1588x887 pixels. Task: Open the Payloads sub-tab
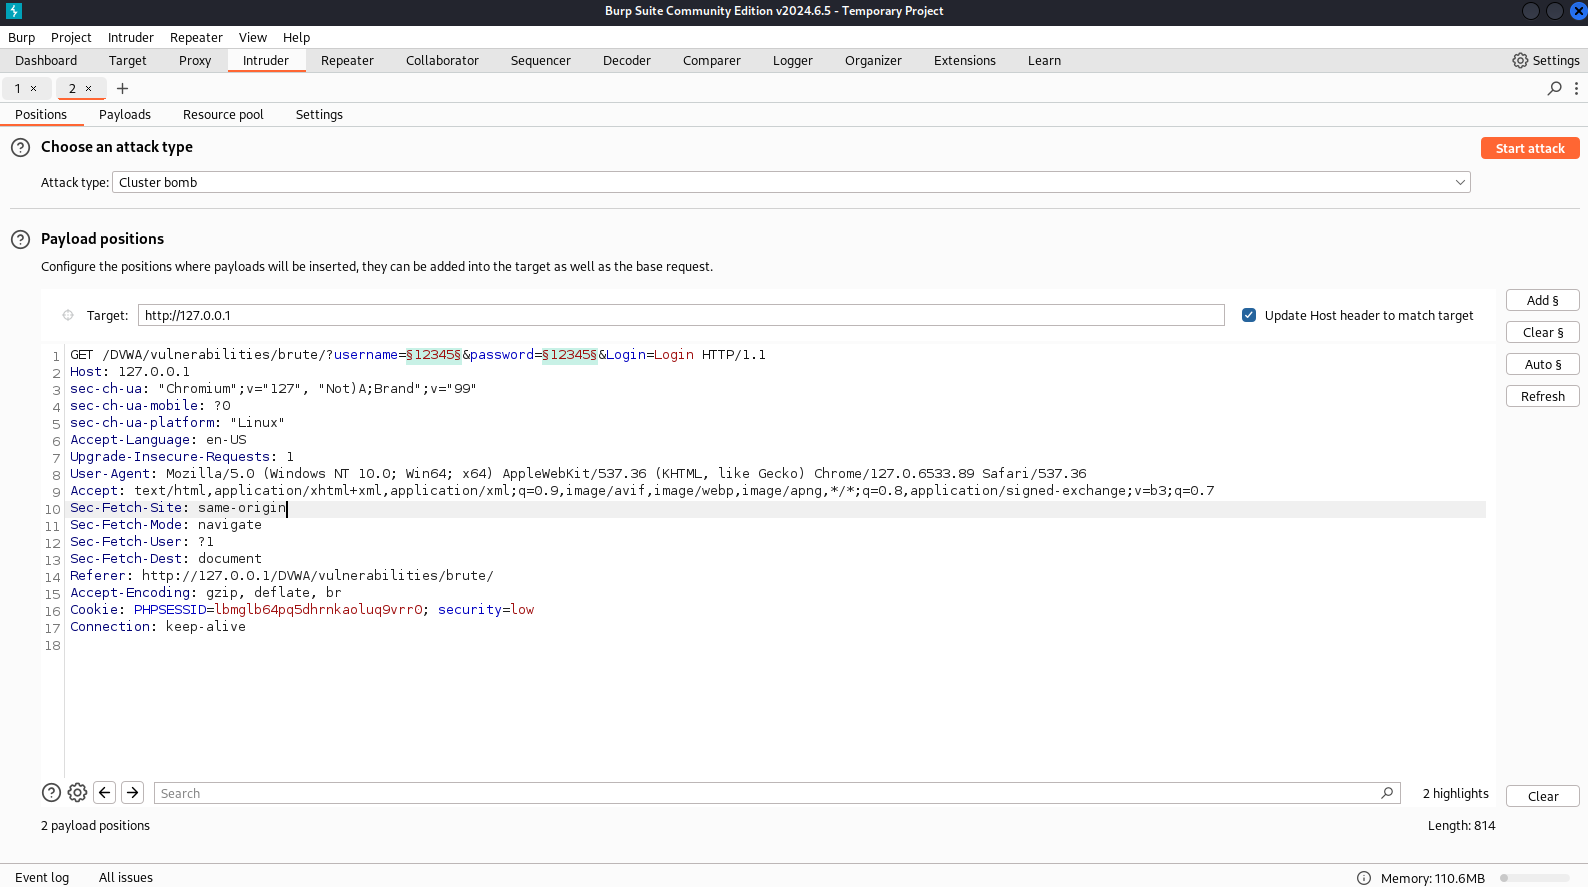click(125, 115)
